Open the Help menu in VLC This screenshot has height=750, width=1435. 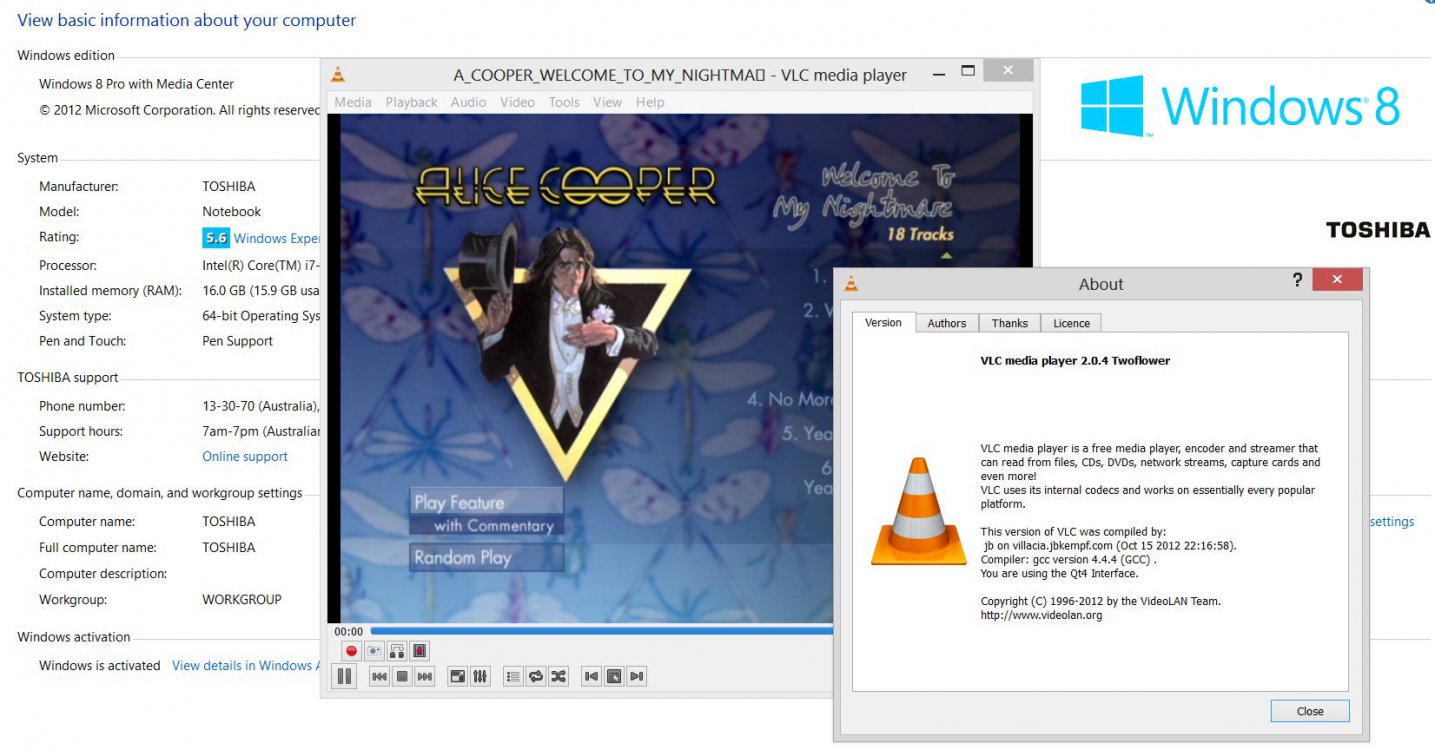pos(650,102)
